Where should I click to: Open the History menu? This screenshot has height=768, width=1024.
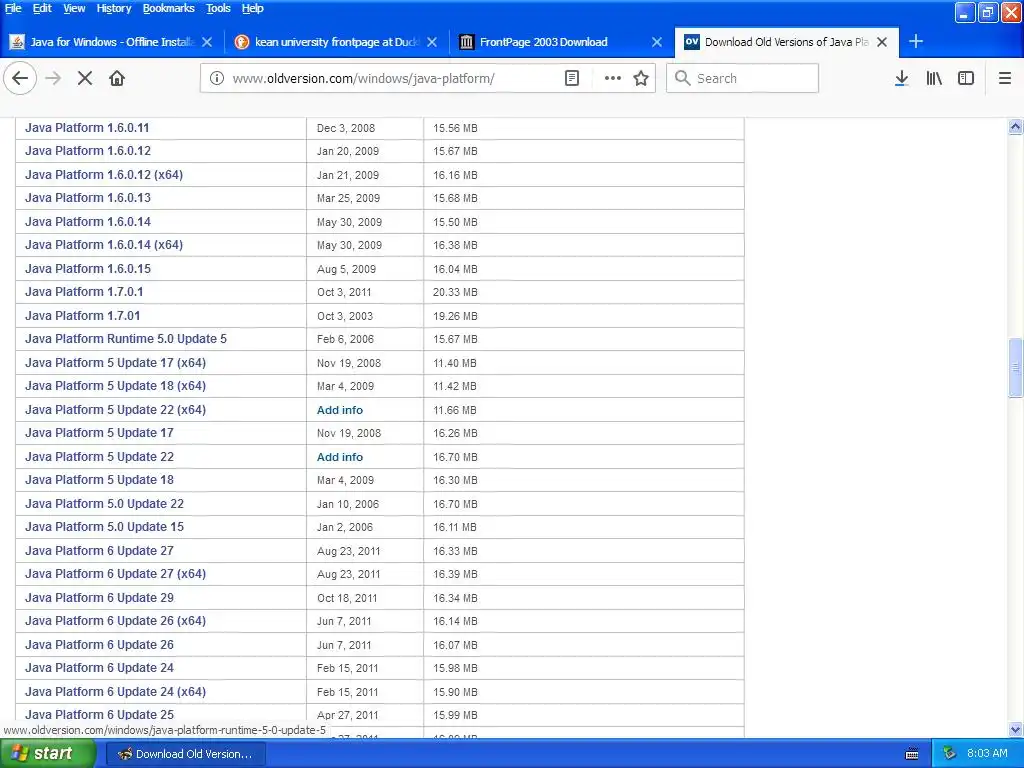(114, 8)
